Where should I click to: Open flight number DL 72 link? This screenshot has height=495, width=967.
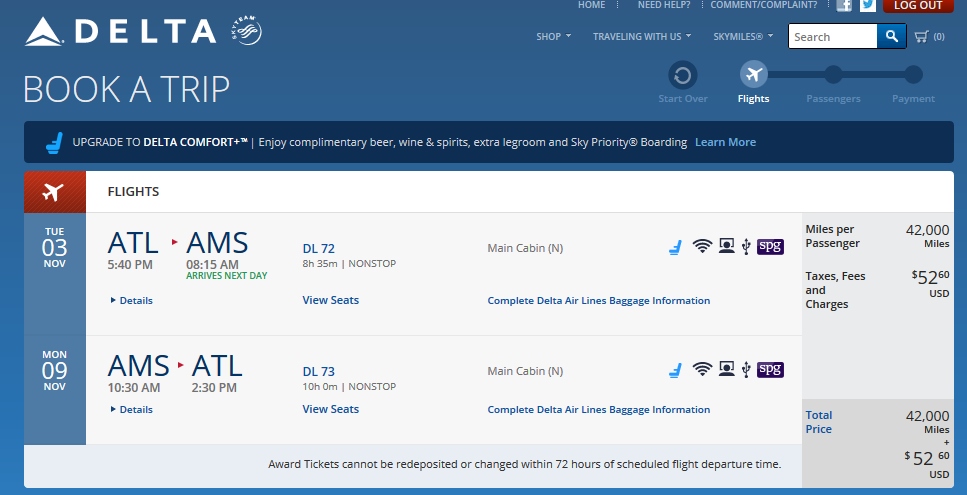pos(319,248)
